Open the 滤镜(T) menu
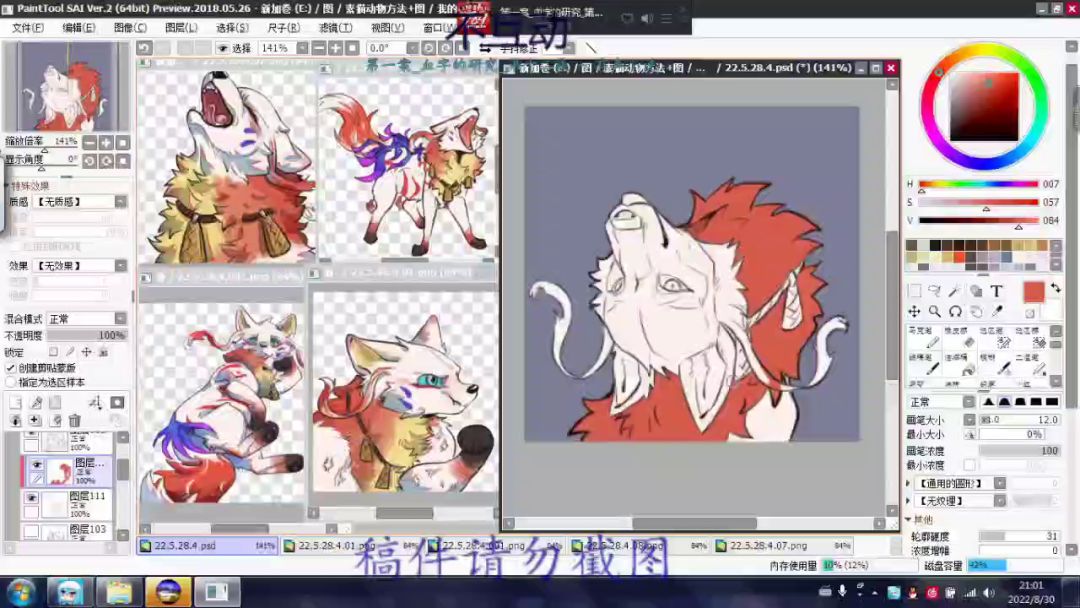 pyautogui.click(x=335, y=28)
